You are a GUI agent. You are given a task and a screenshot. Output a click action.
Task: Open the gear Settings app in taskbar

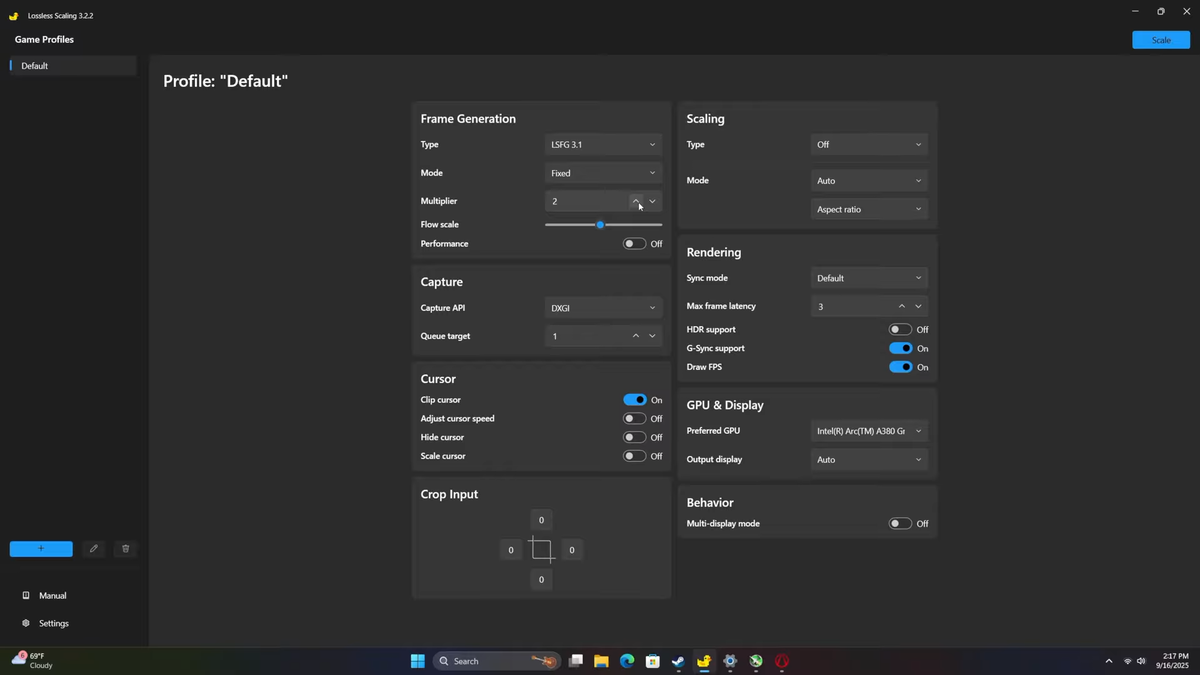(730, 661)
